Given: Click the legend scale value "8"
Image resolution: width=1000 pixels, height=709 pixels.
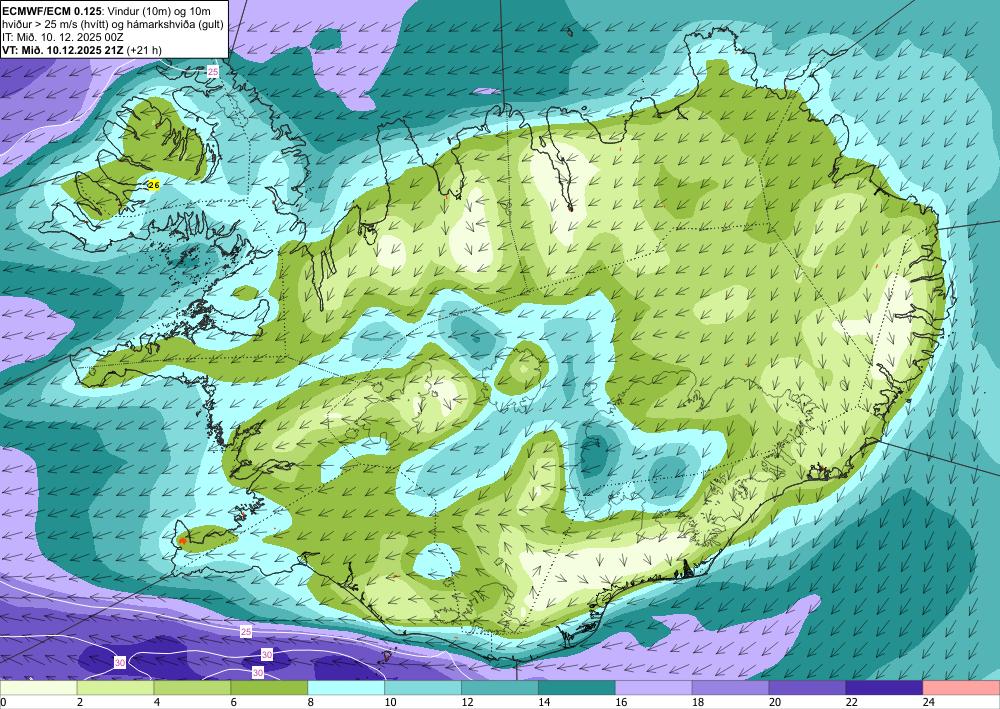Looking at the screenshot, I should pyautogui.click(x=311, y=702).
